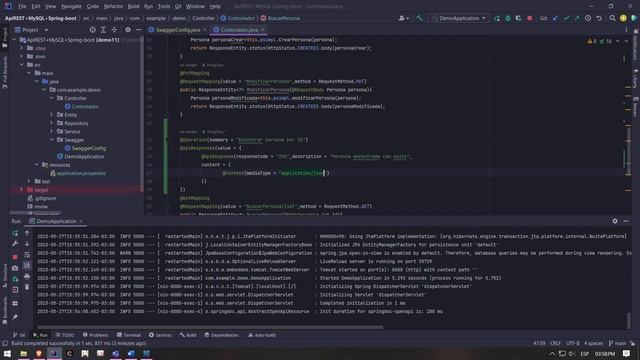
Task: Click the Rerun DemoApplication icon in the top toolbar
Action: click(x=497, y=18)
